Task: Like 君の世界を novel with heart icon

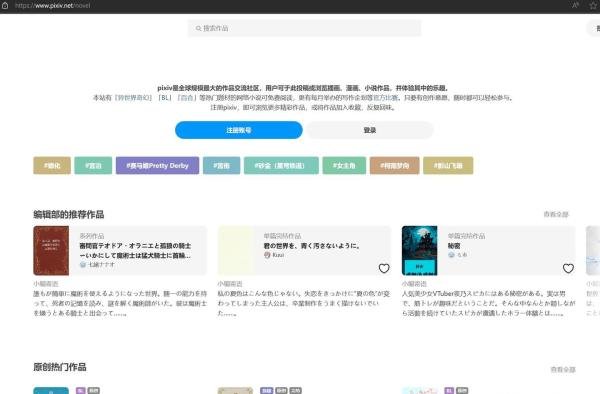Action: pos(384,269)
